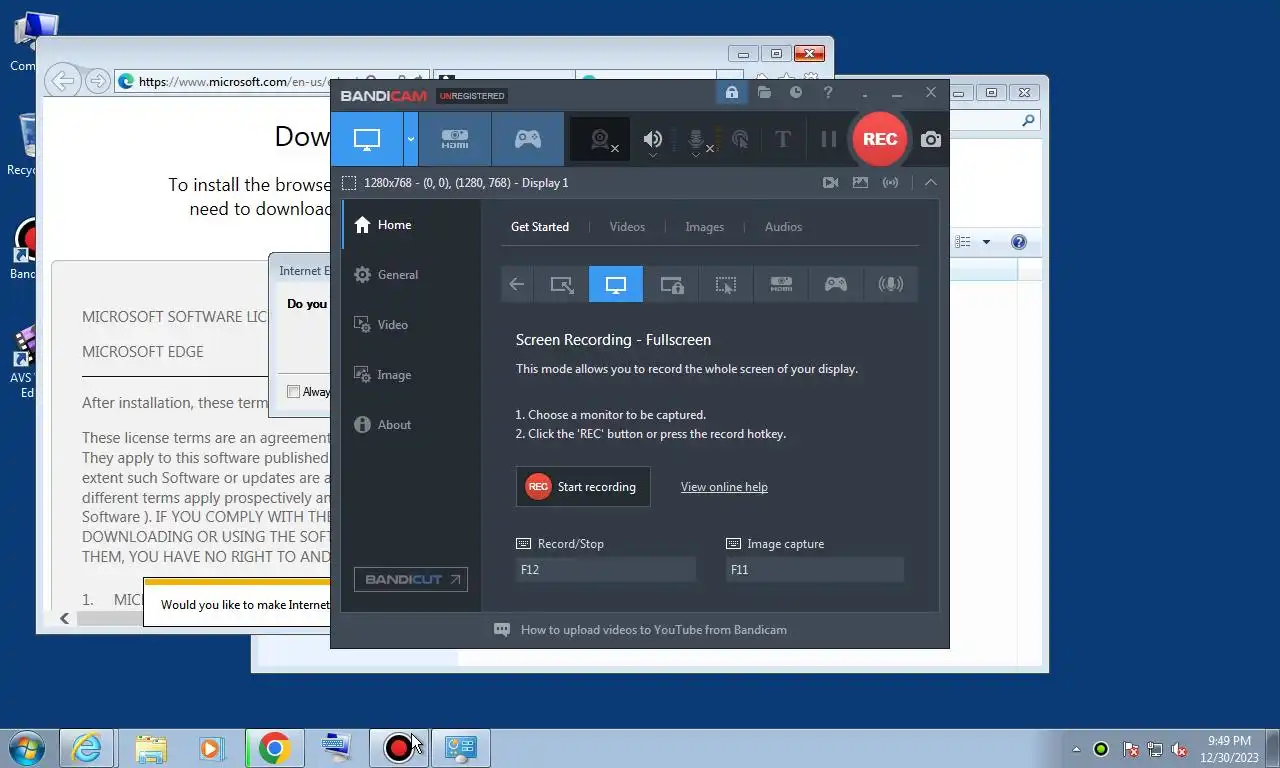1280x768 pixels.
Task: Open the screen recording mode dropdown arrow
Action: click(x=410, y=139)
